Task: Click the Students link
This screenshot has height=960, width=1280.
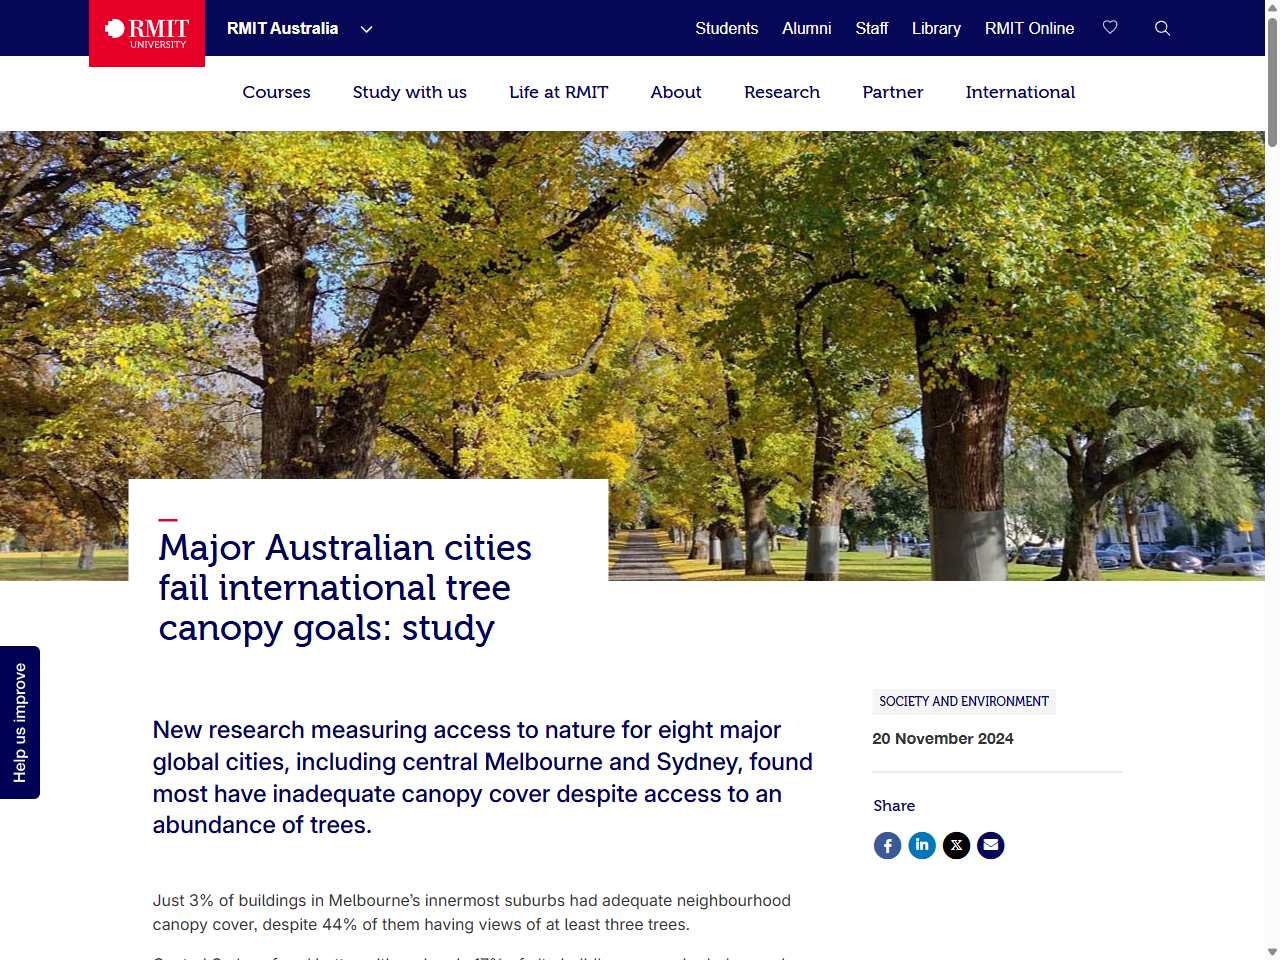Action: coord(726,28)
